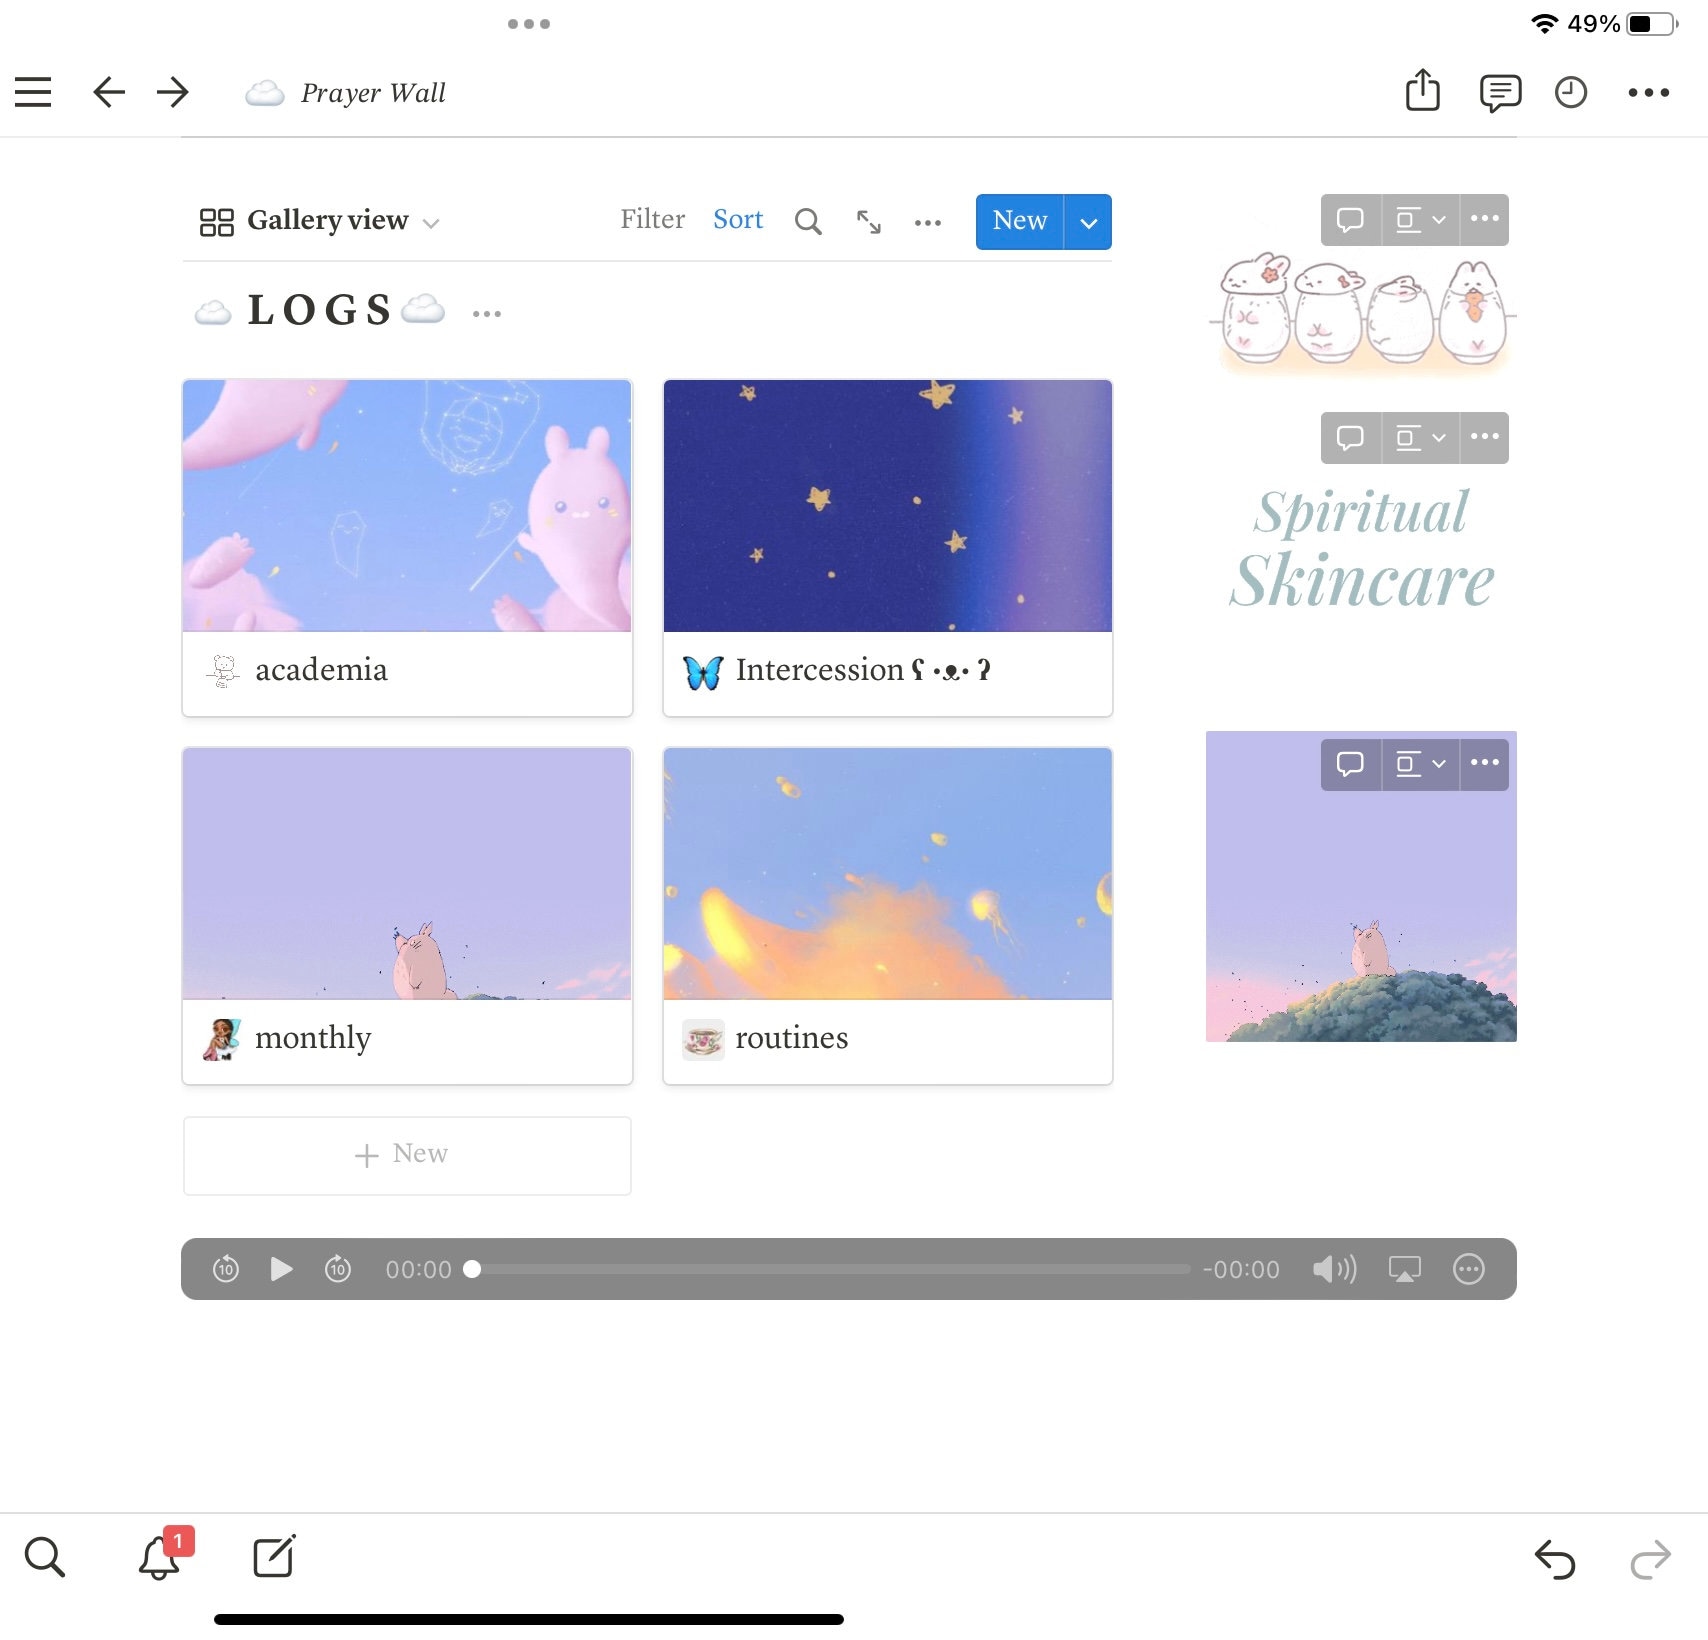Click the blue New button
The image size is (1708, 1640).
point(1018,221)
